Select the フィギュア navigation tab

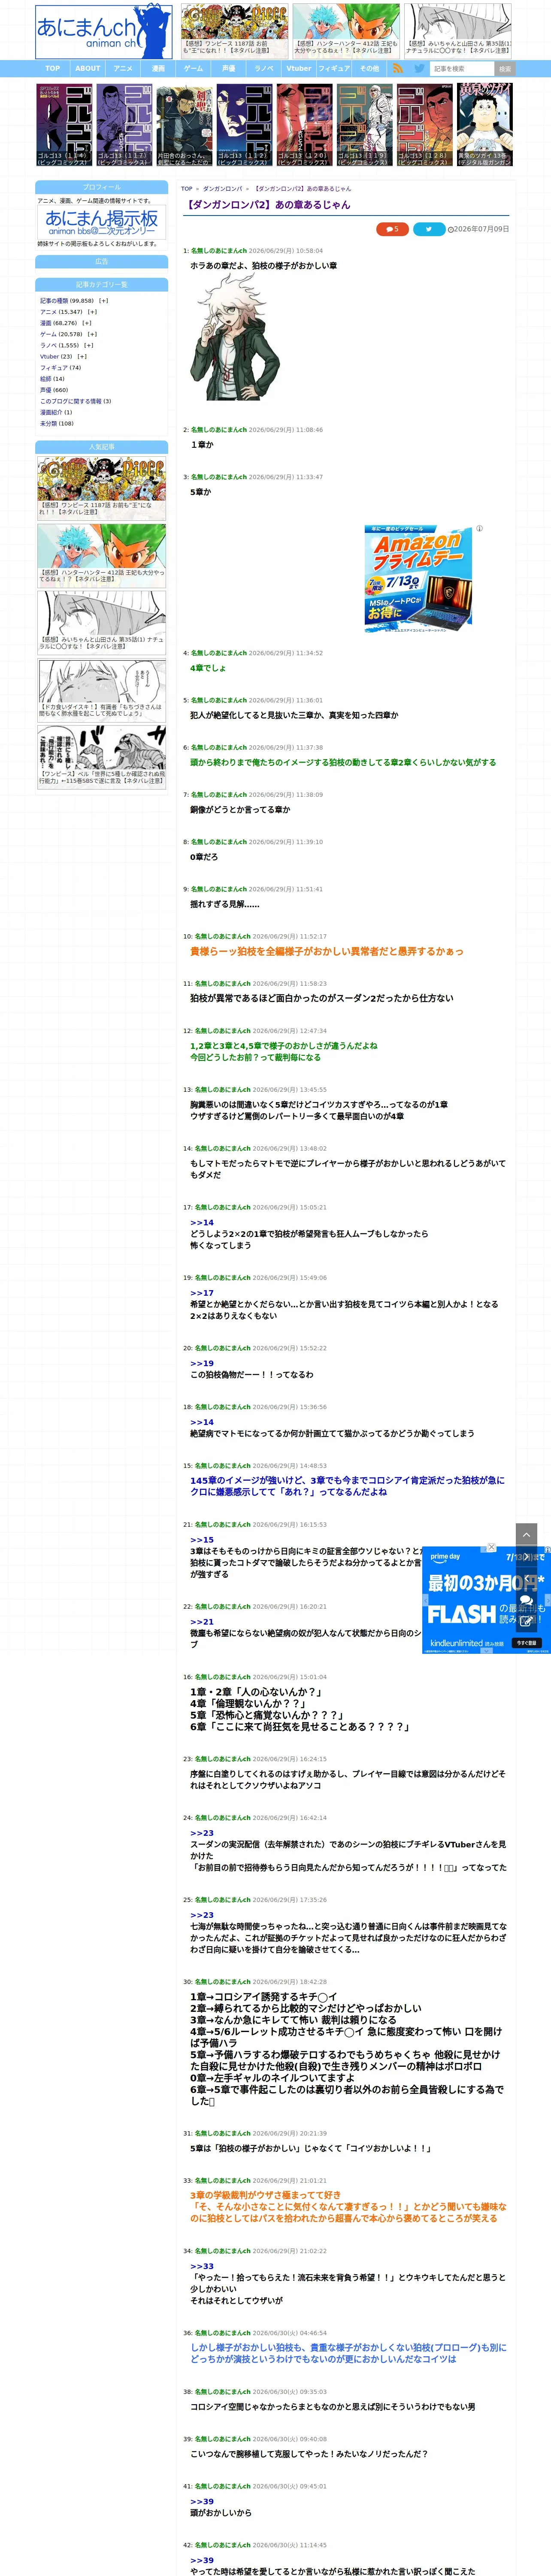tap(334, 69)
